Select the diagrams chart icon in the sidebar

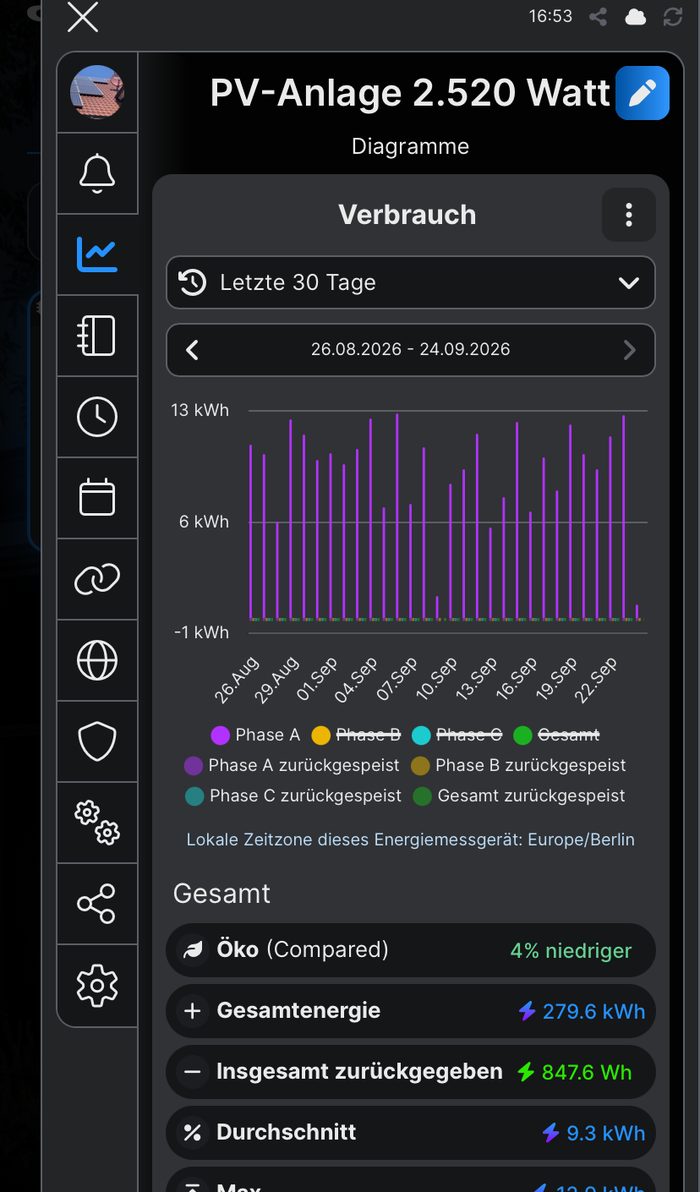click(97, 255)
